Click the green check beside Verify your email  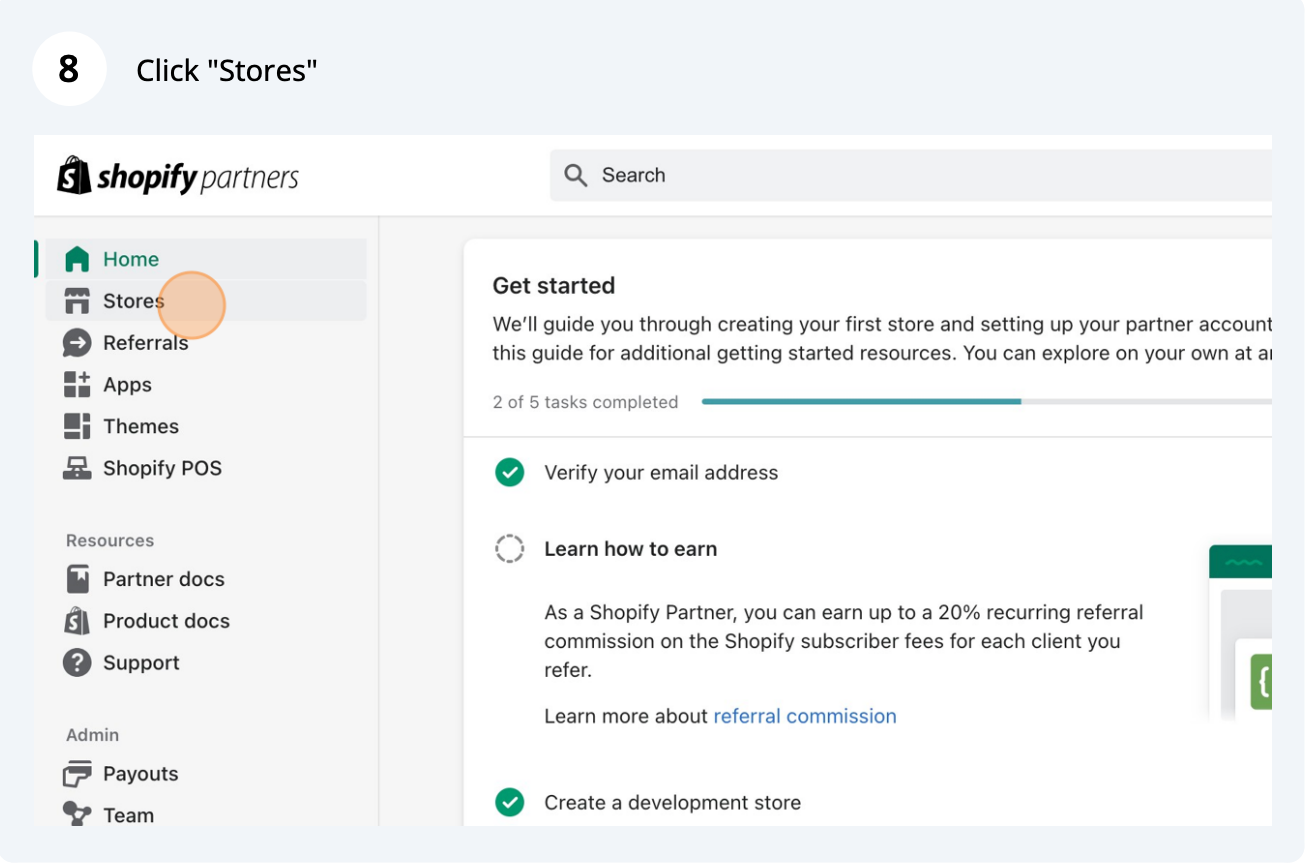point(510,473)
